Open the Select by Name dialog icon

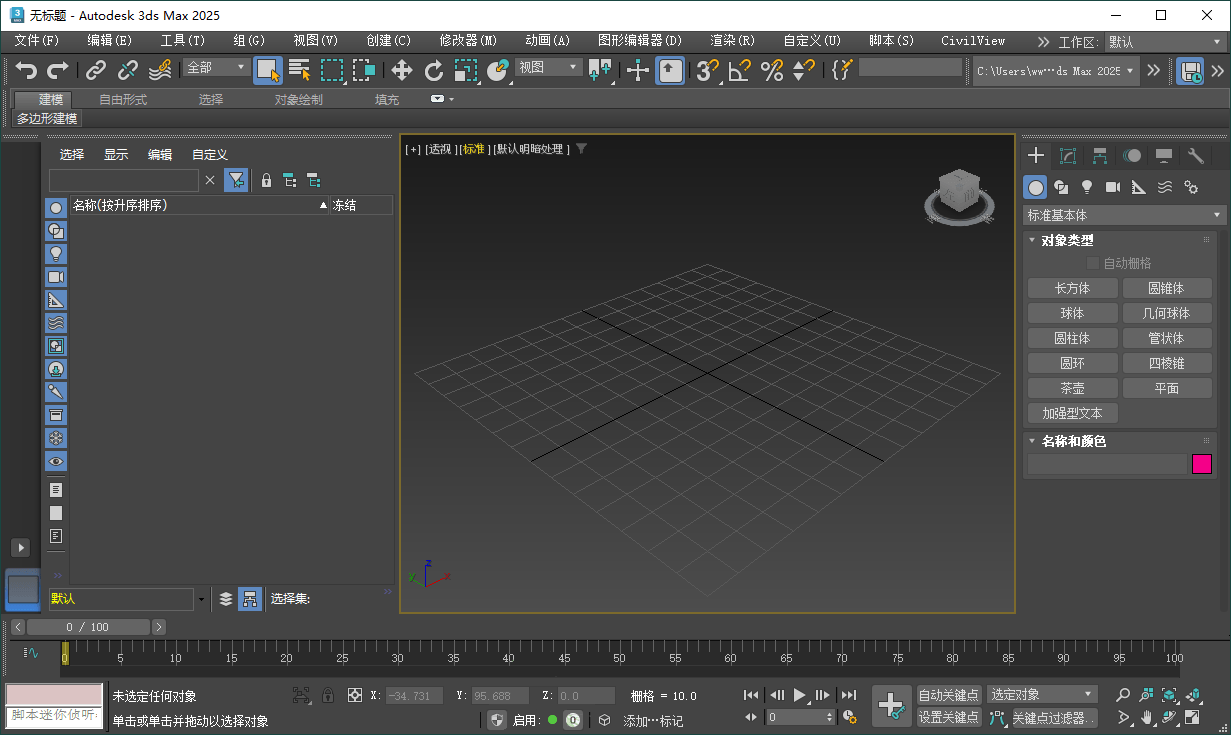(x=298, y=71)
